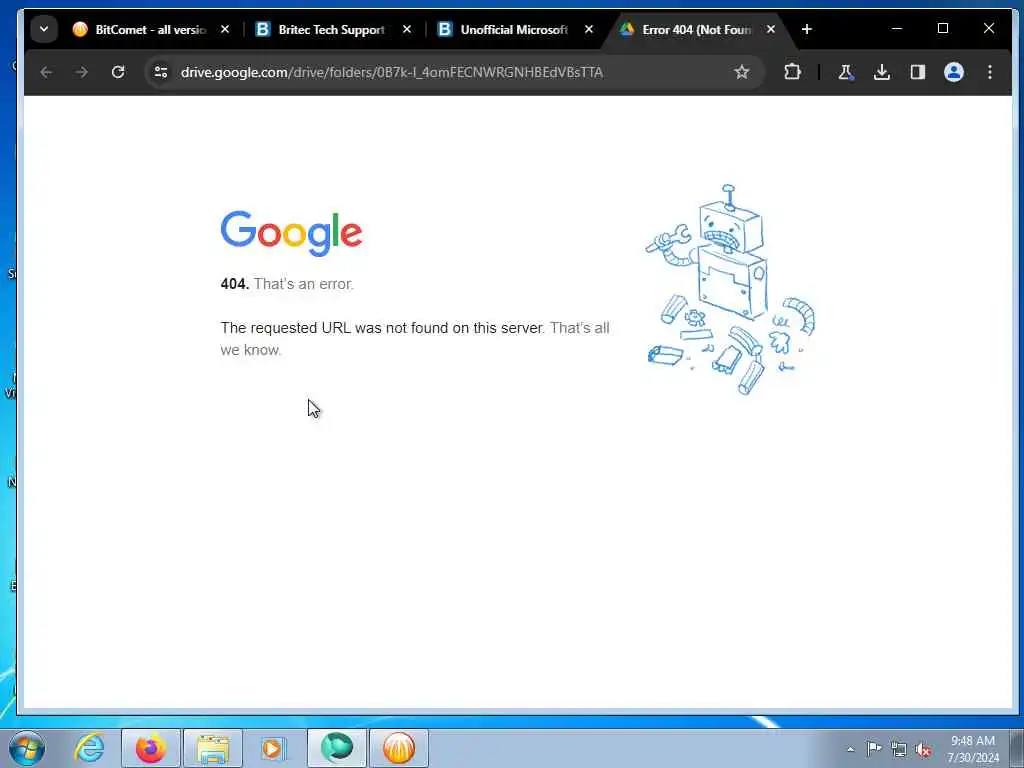Viewport: 1024px width, 768px height.
Task: Open the Extensions puzzle icon
Action: pos(792,72)
